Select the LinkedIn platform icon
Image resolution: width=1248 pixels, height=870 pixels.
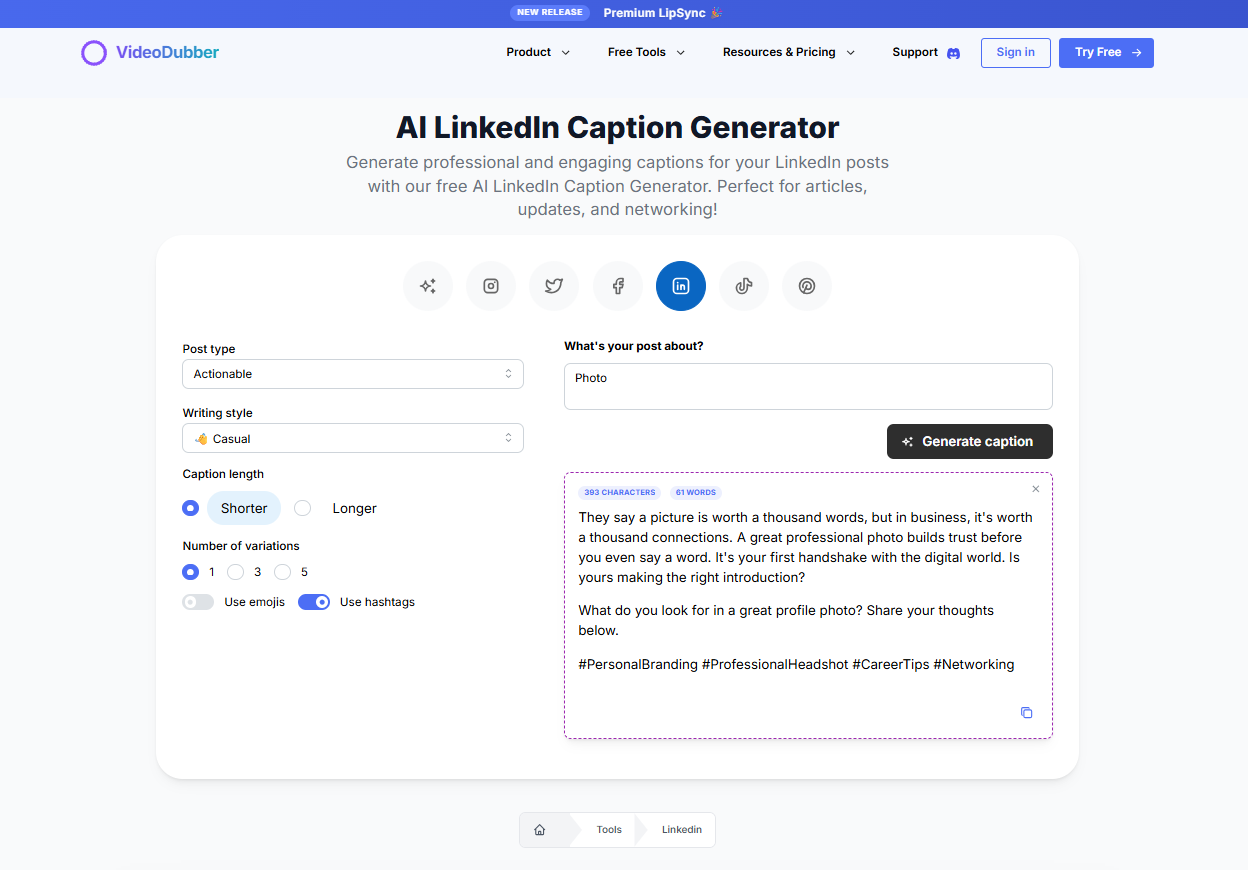point(681,286)
